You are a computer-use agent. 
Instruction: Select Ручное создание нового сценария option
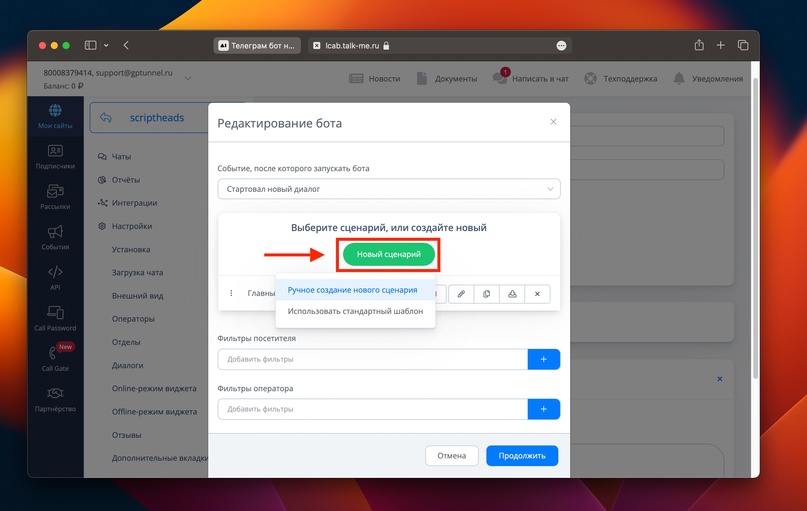[x=355, y=290]
